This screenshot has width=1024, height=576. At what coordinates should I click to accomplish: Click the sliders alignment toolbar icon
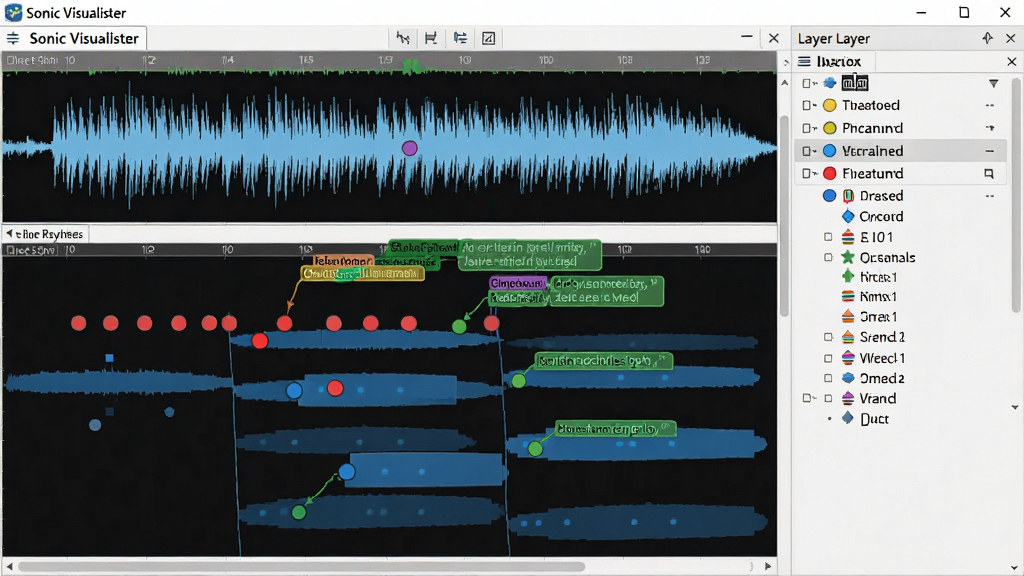[x=460, y=39]
